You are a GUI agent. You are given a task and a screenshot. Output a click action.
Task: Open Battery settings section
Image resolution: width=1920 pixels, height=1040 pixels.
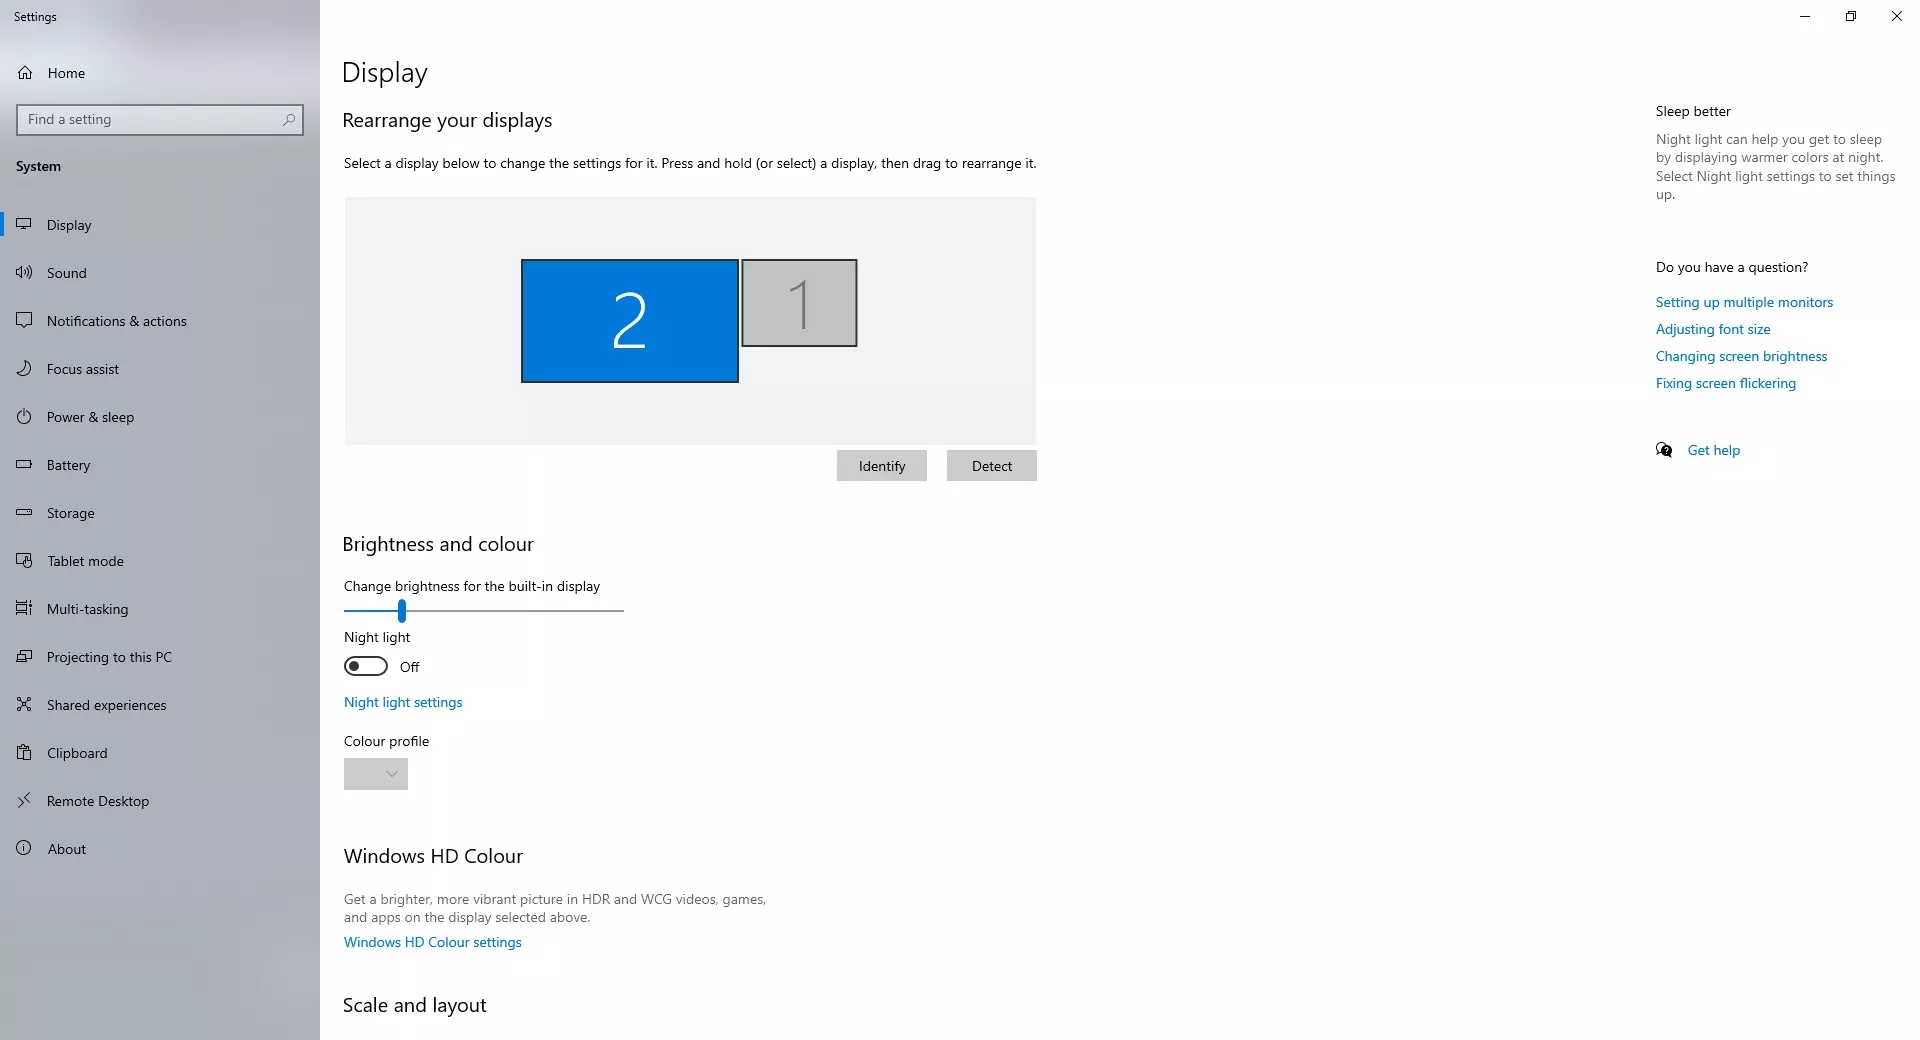click(160, 465)
